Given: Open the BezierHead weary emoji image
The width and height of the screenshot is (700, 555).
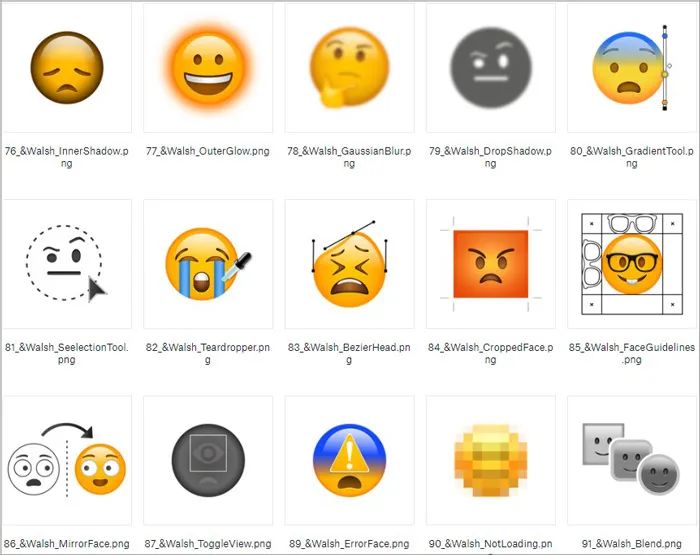Looking at the screenshot, I should (350, 264).
